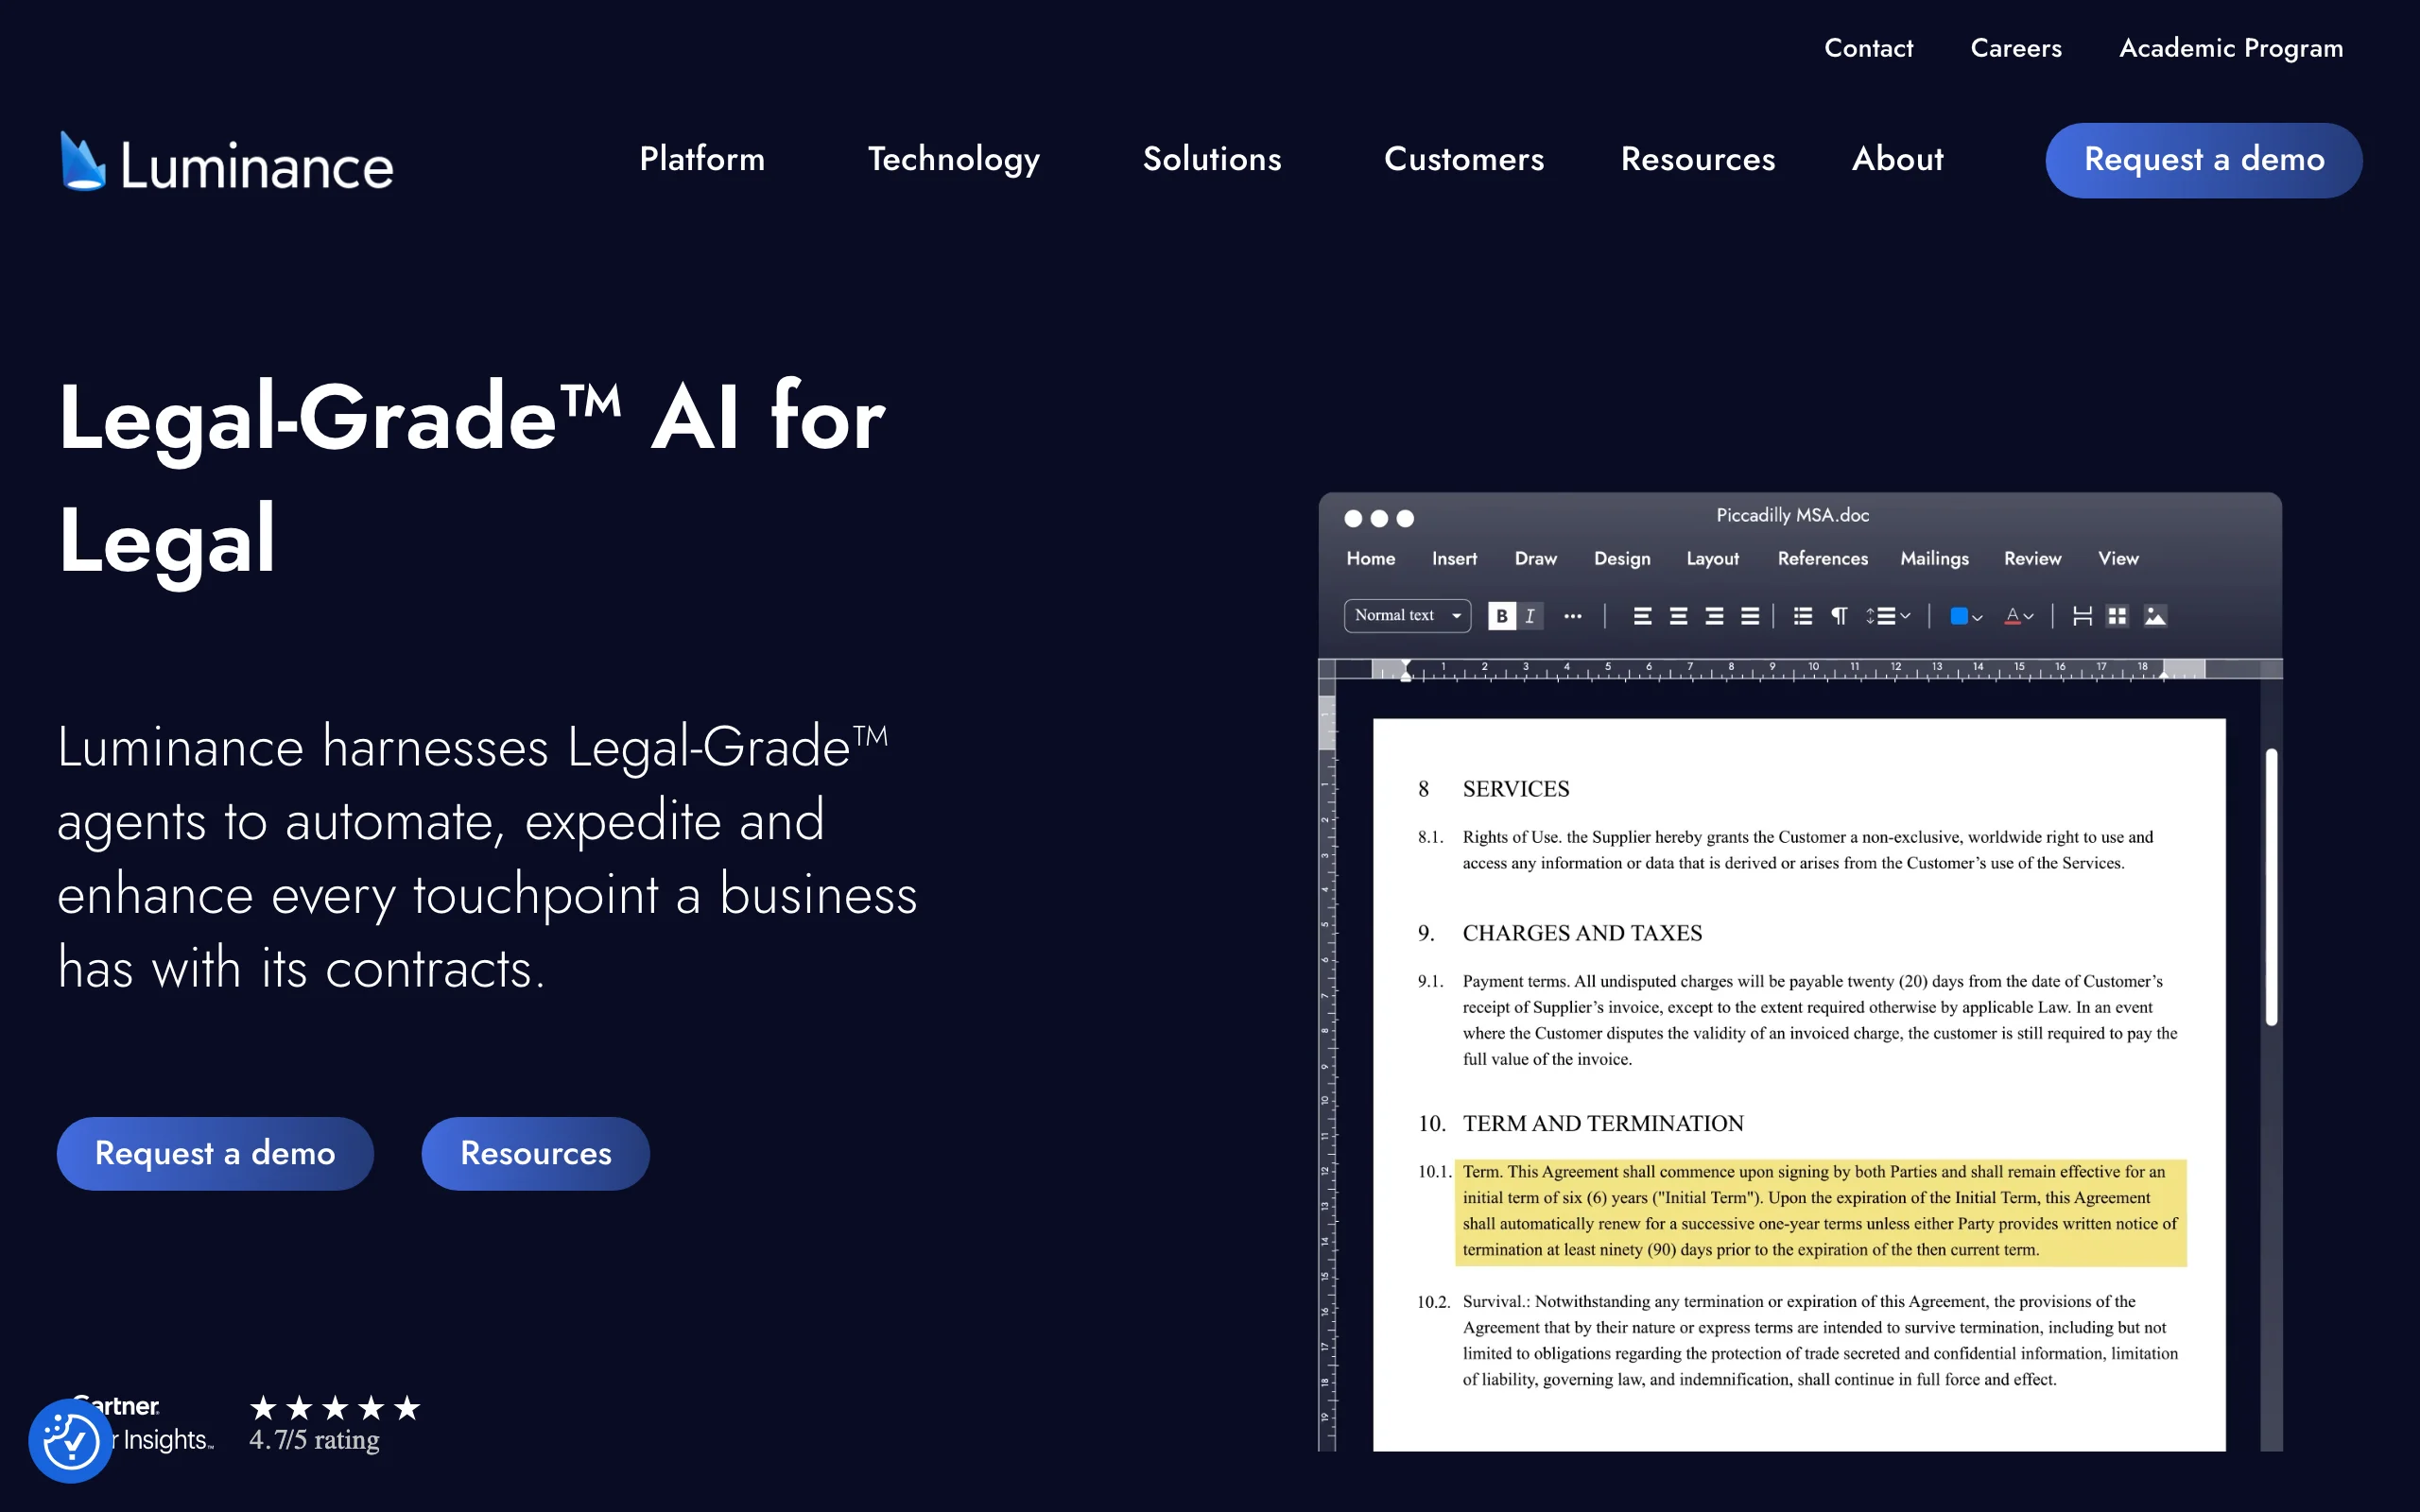2420x1512 pixels.
Task: Open the References tab in document
Action: pyautogui.click(x=1822, y=559)
